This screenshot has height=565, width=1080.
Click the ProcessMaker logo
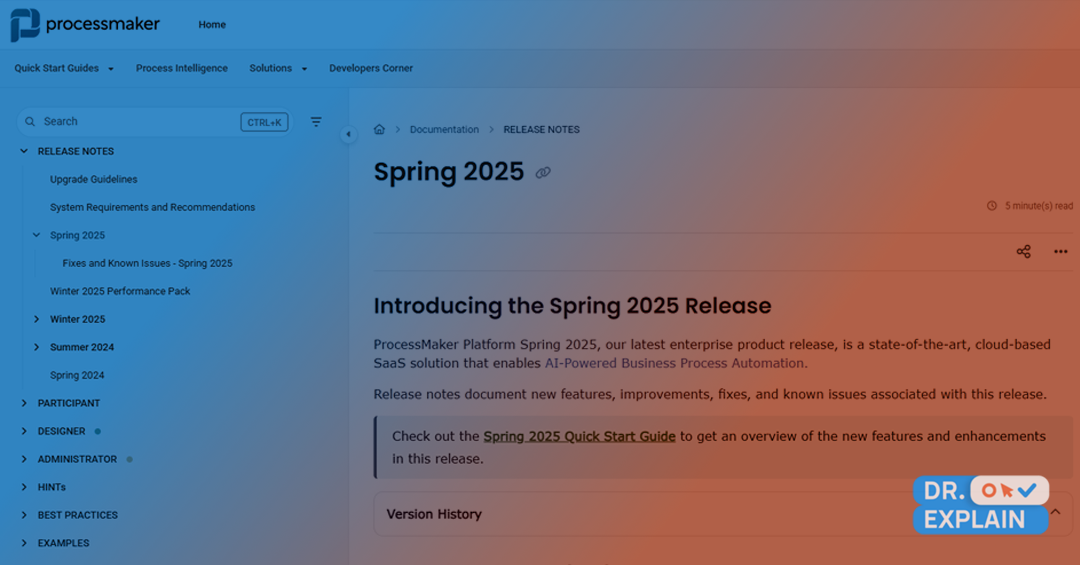85,25
